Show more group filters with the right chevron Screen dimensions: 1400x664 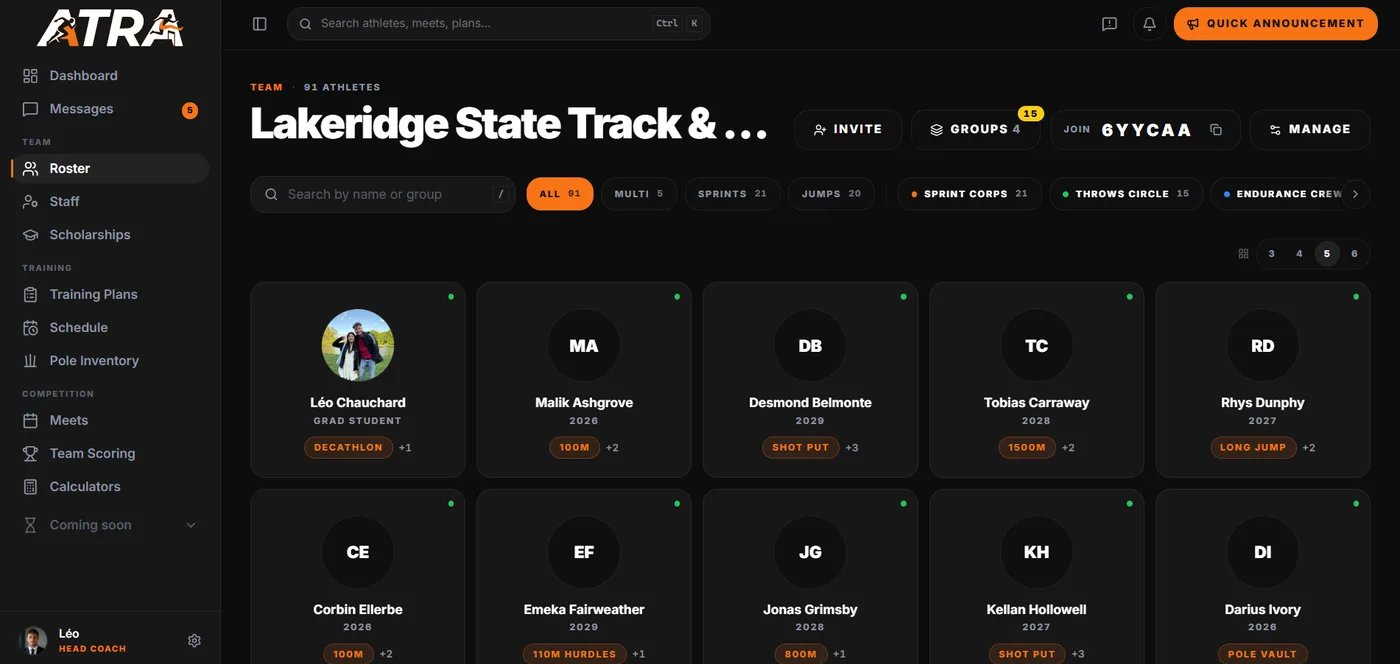coord(1355,194)
